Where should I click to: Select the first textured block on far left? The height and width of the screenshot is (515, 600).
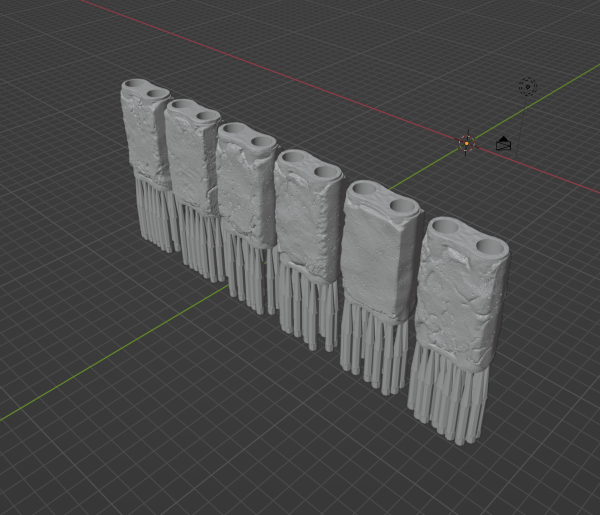pyautogui.click(x=143, y=130)
